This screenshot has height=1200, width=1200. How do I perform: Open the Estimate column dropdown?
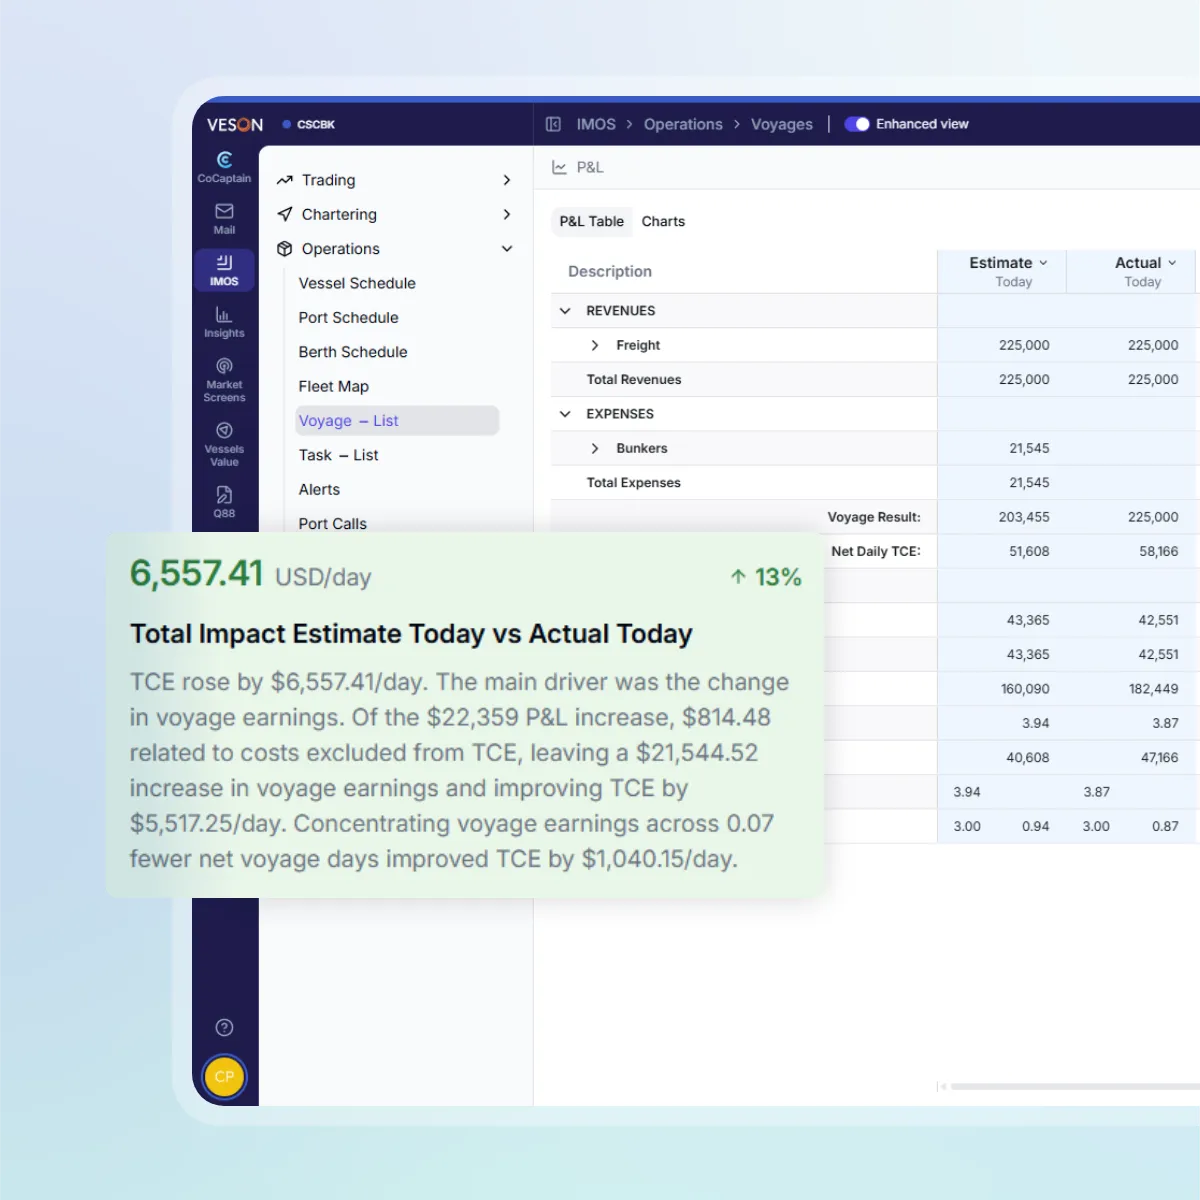pos(1043,263)
